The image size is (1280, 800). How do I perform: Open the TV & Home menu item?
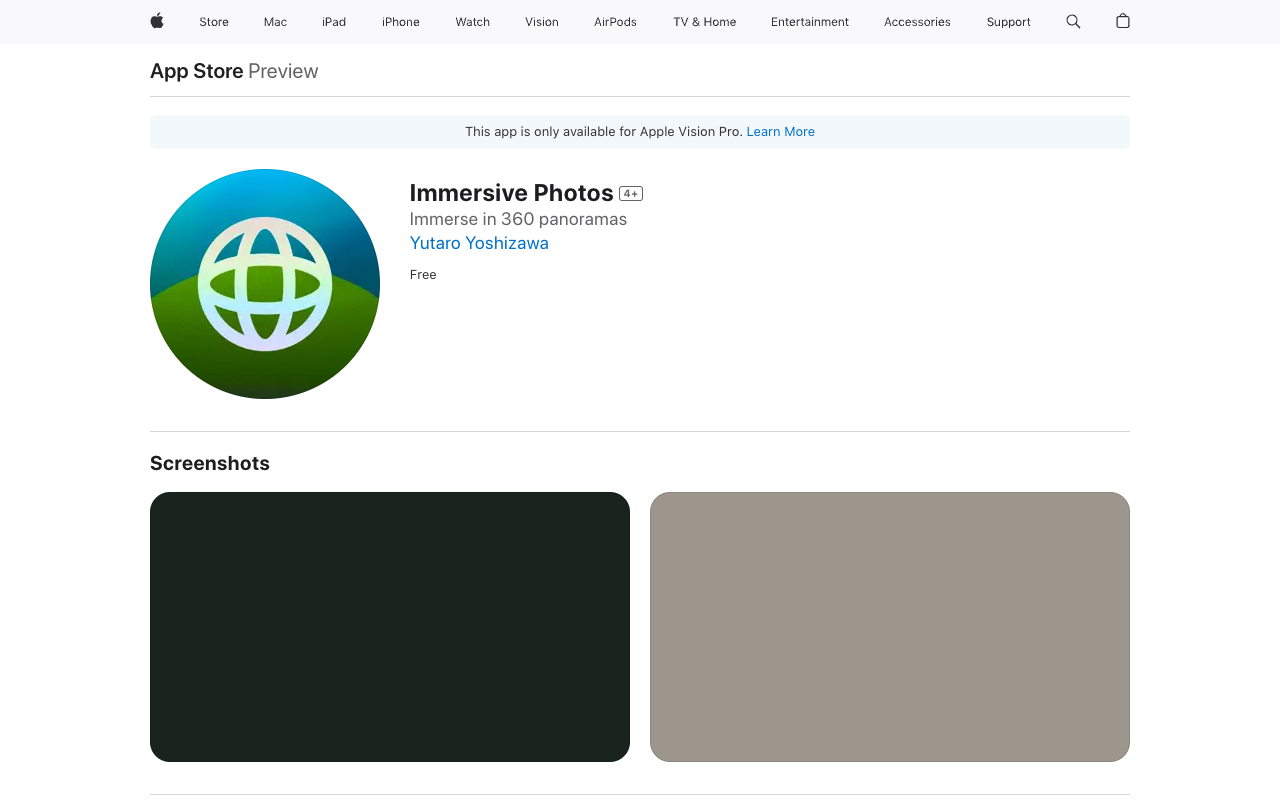pos(705,22)
